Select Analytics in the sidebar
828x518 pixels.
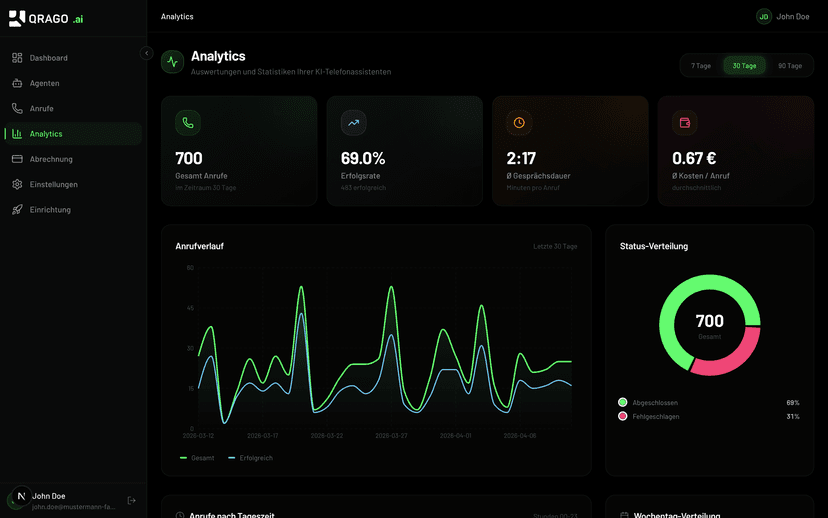(x=73, y=134)
